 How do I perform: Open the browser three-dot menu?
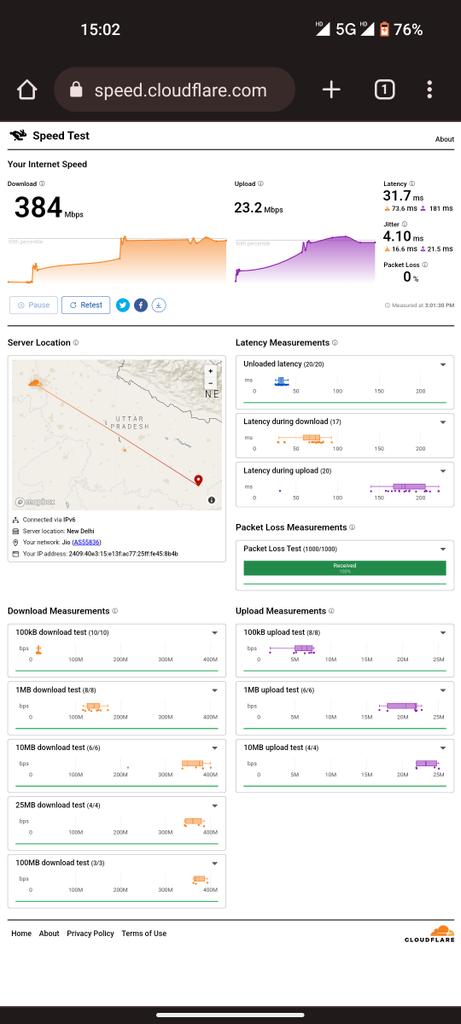tap(429, 89)
